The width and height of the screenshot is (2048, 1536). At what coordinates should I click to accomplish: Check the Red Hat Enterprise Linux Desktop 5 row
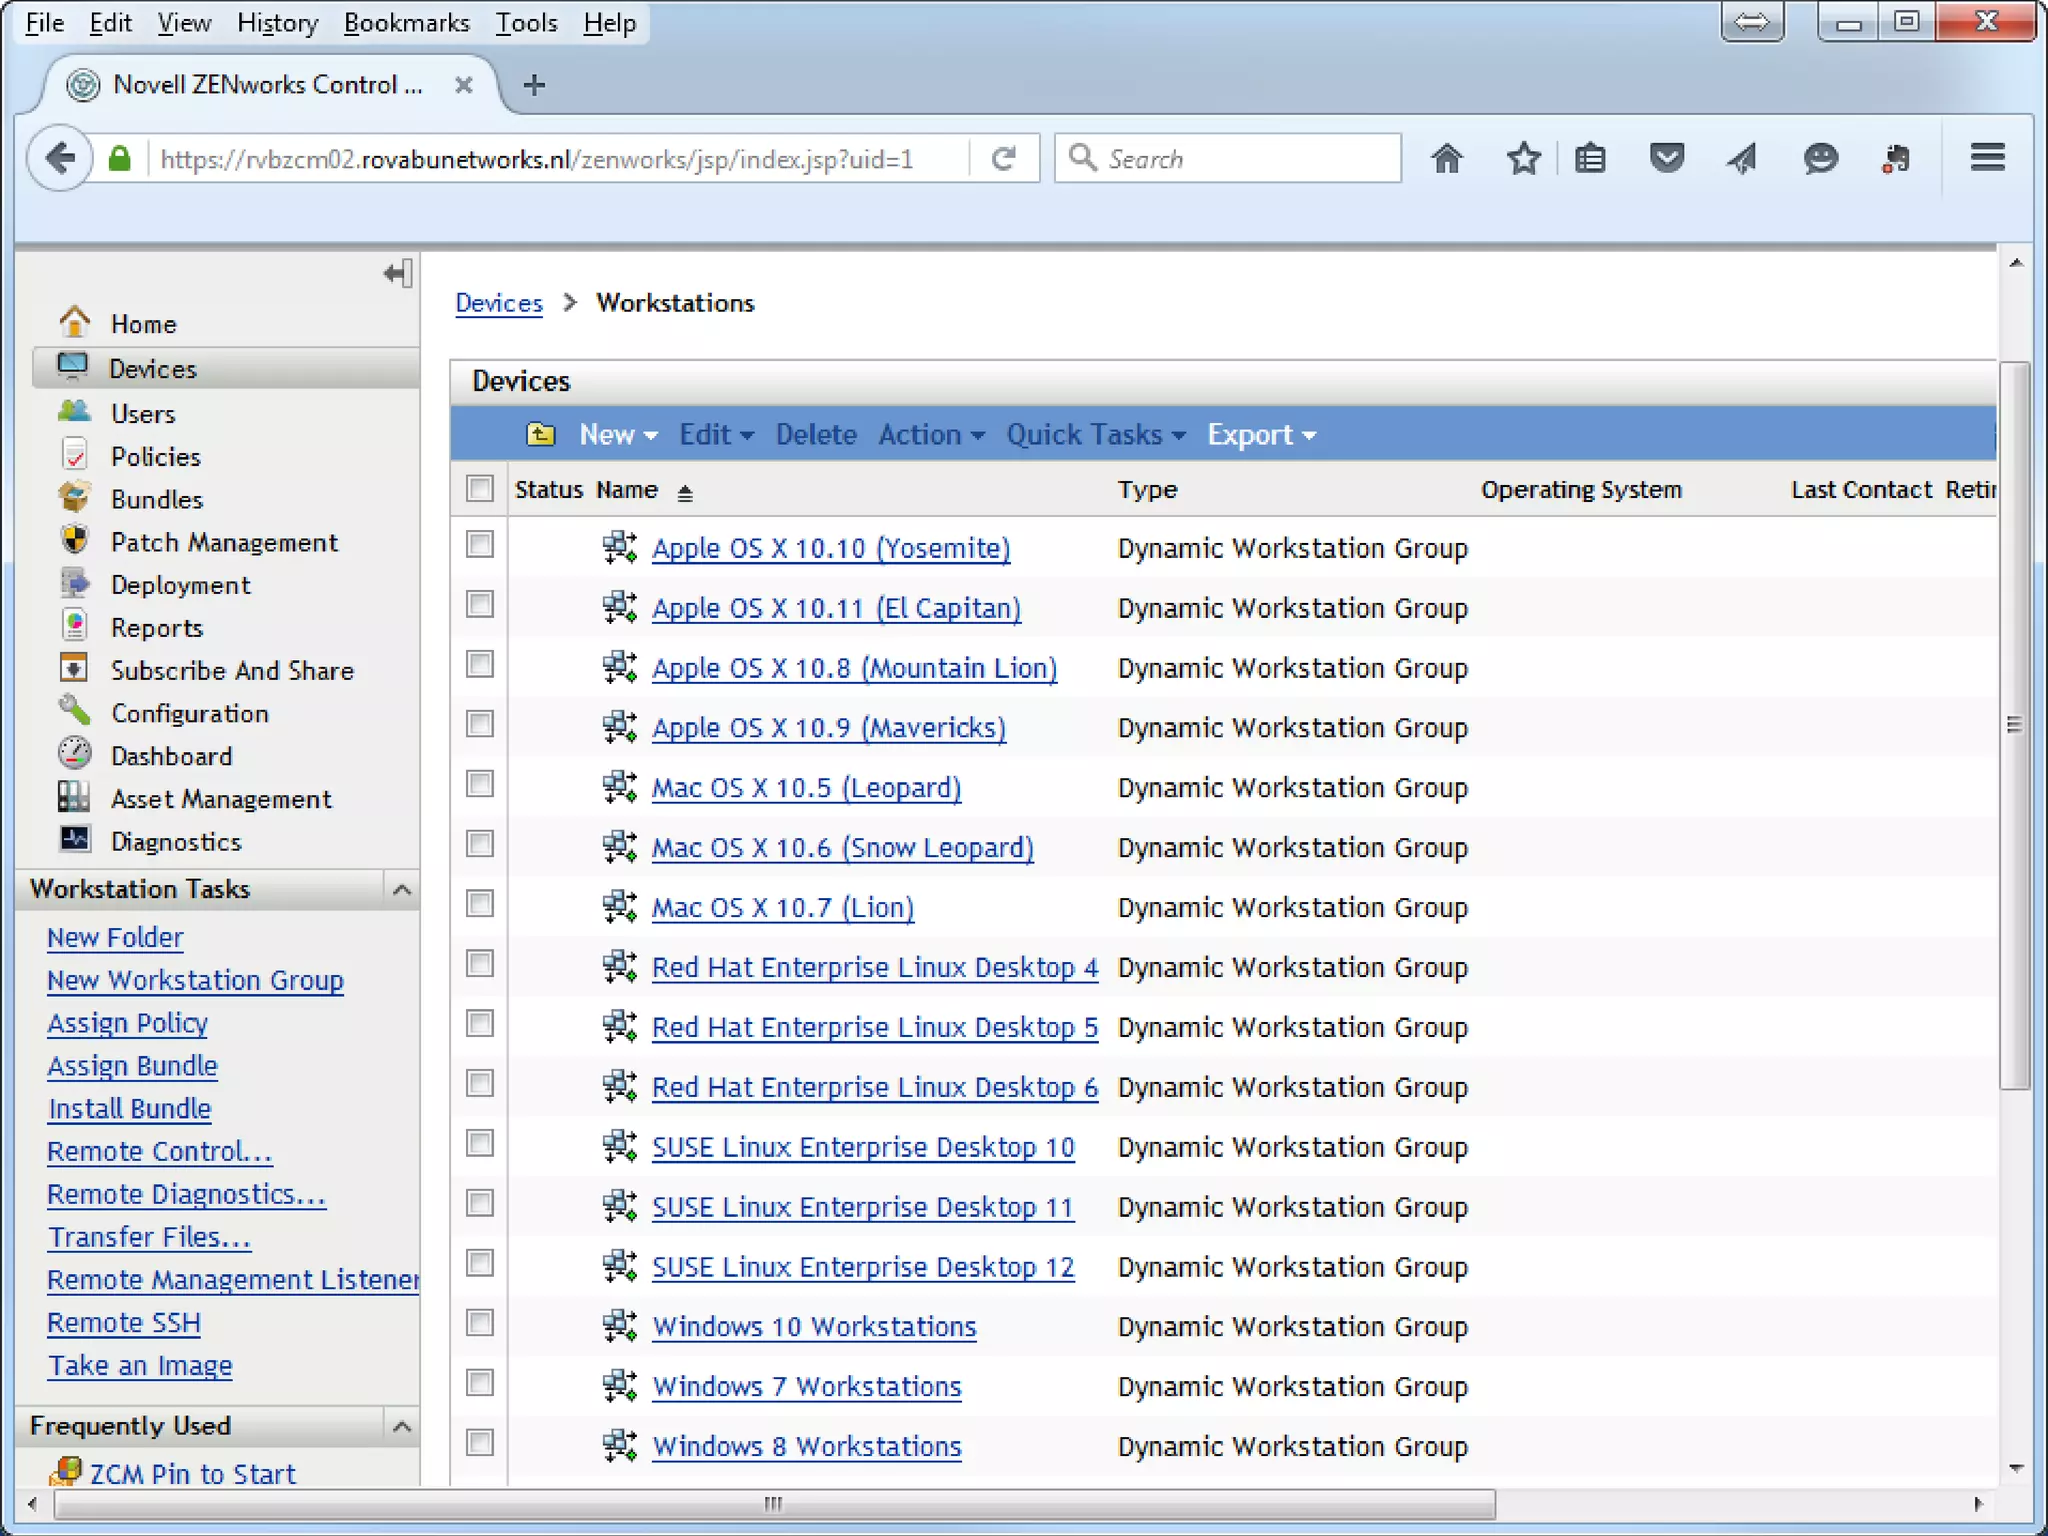tap(480, 1023)
